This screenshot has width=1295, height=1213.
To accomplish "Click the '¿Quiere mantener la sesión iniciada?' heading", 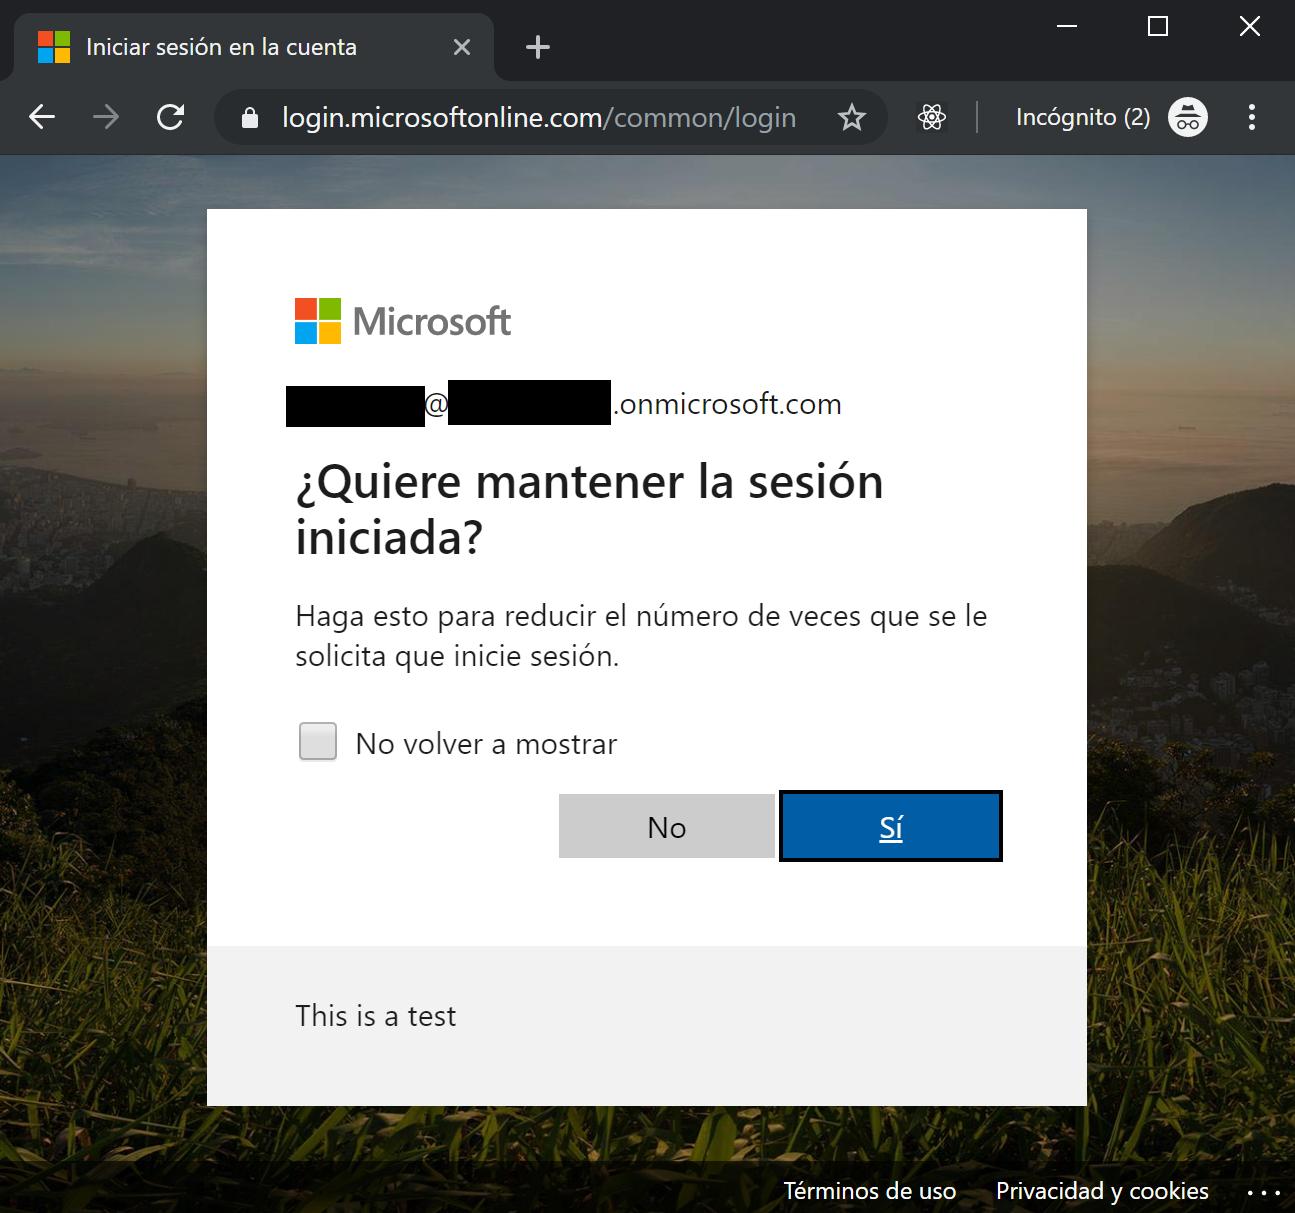I will point(589,509).
